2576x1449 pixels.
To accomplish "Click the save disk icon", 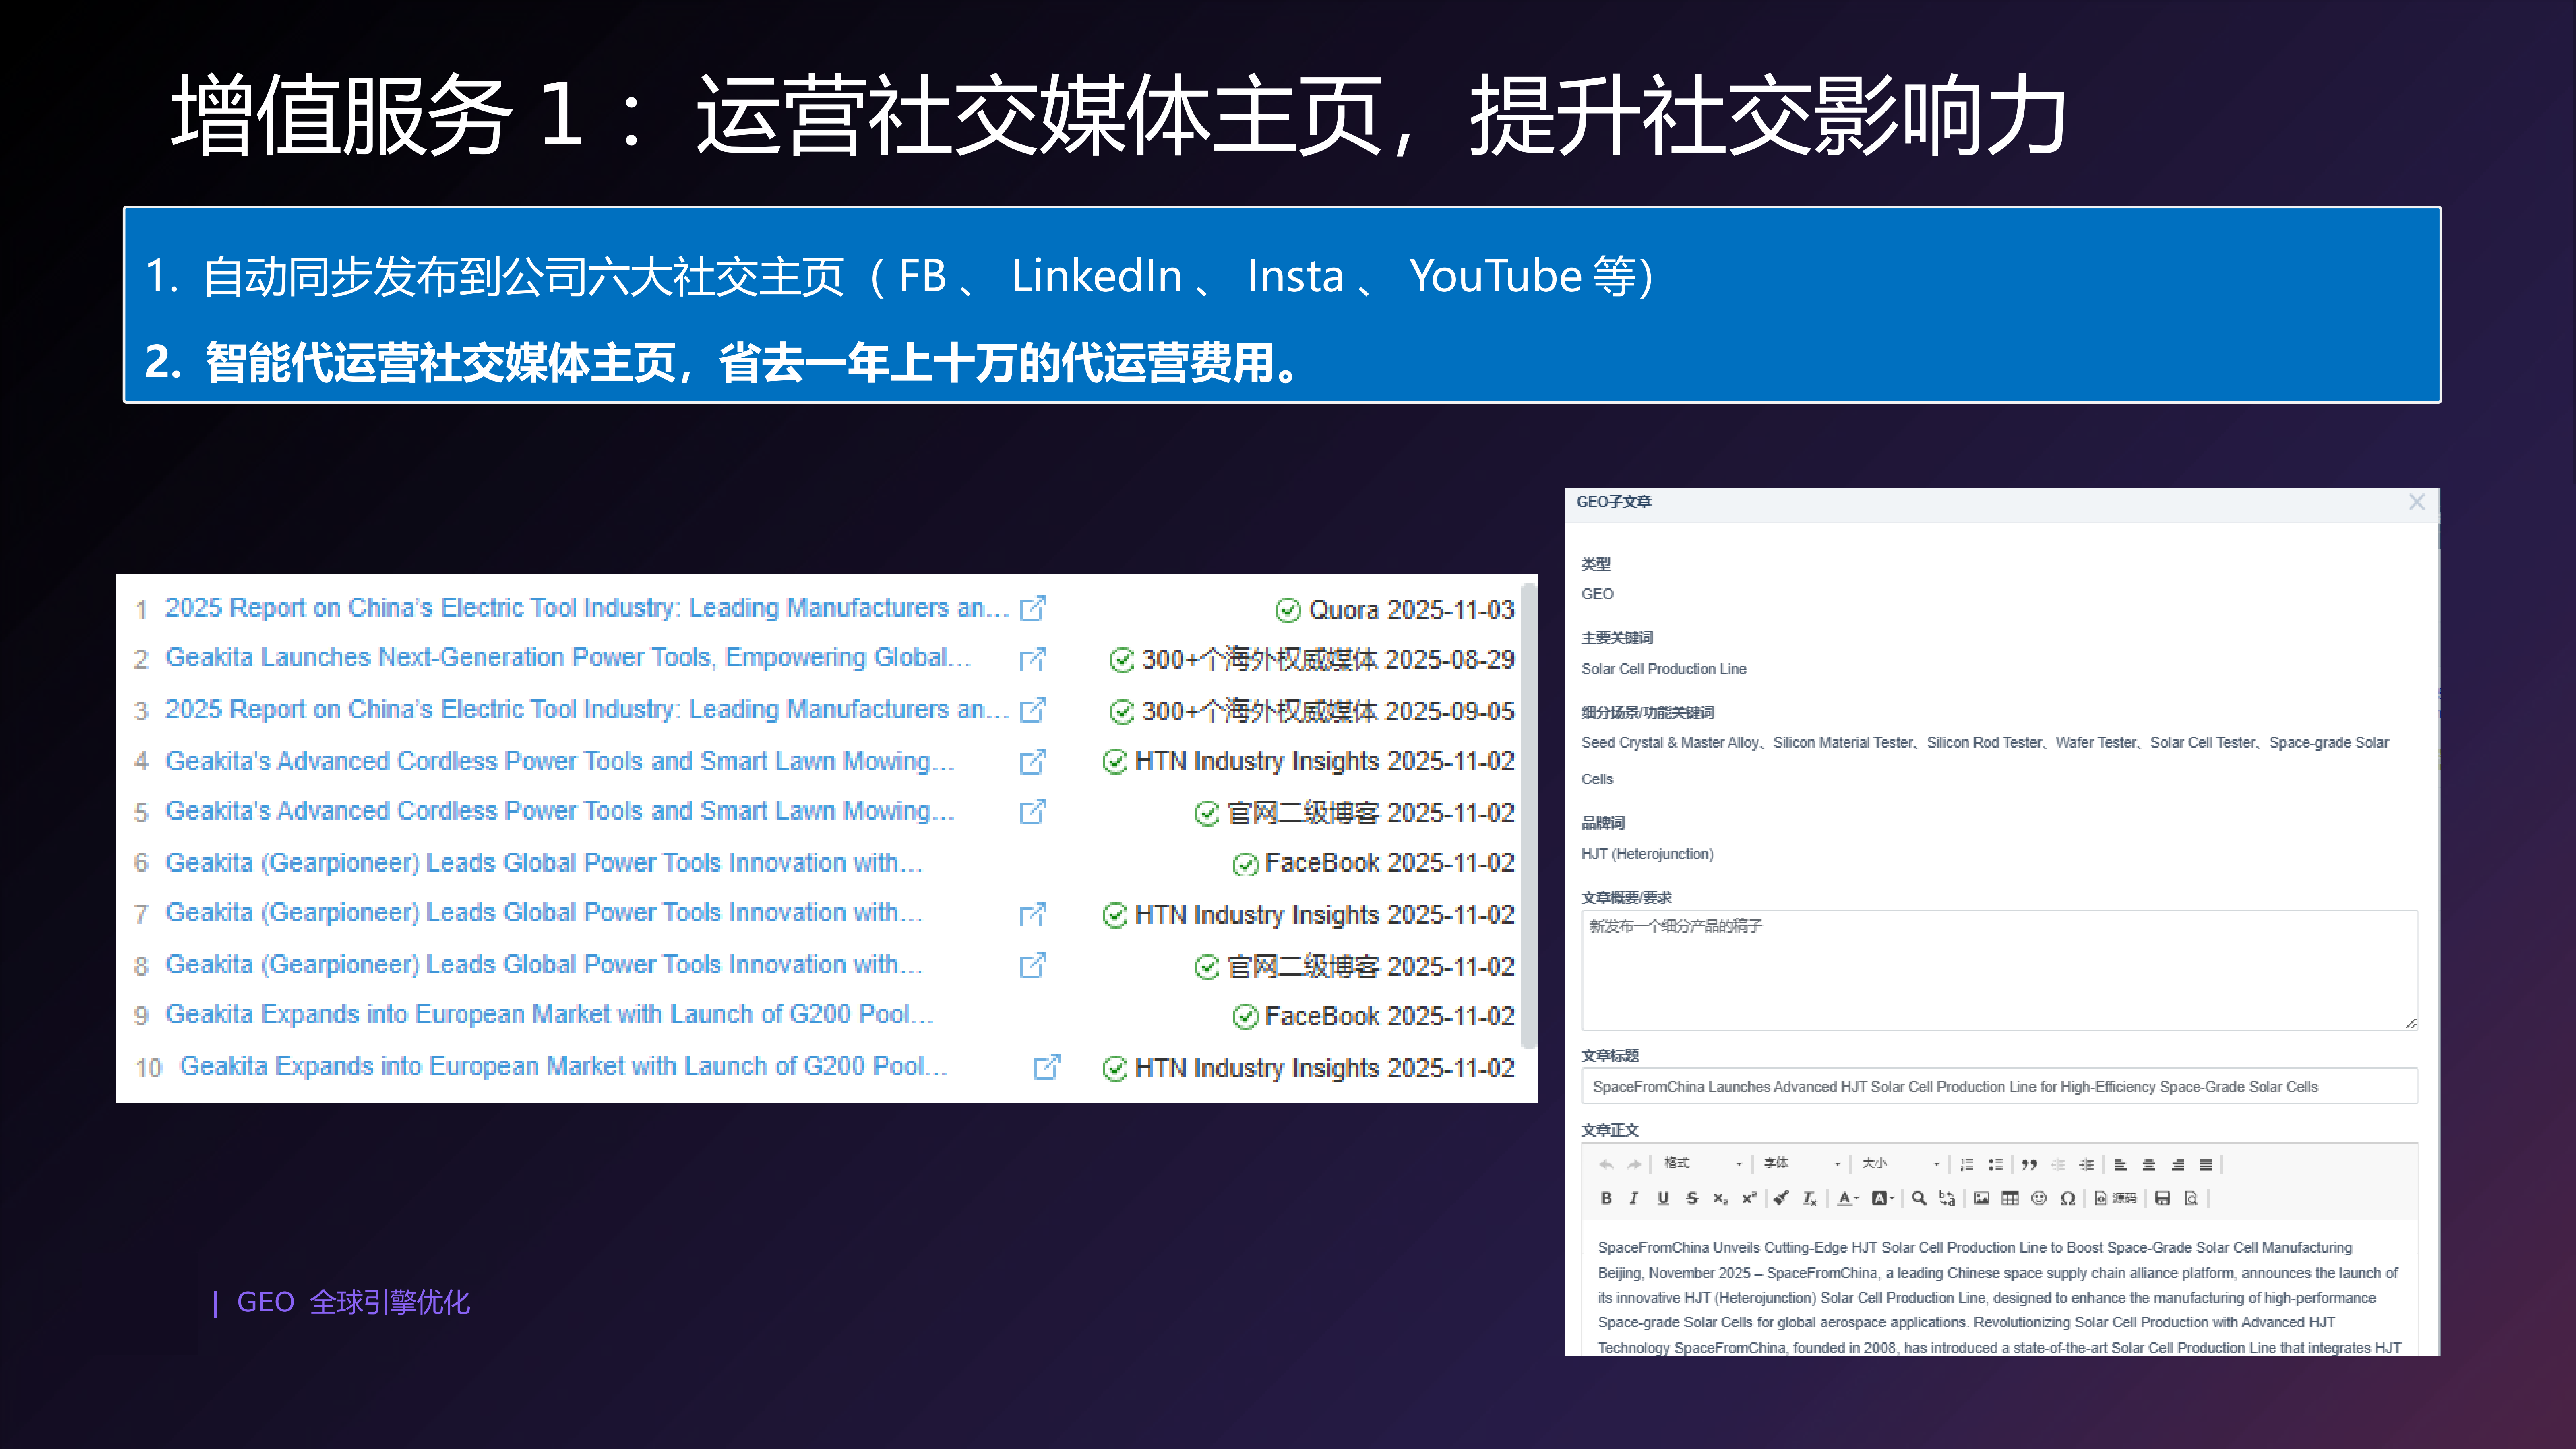I will pyautogui.click(x=2162, y=1198).
